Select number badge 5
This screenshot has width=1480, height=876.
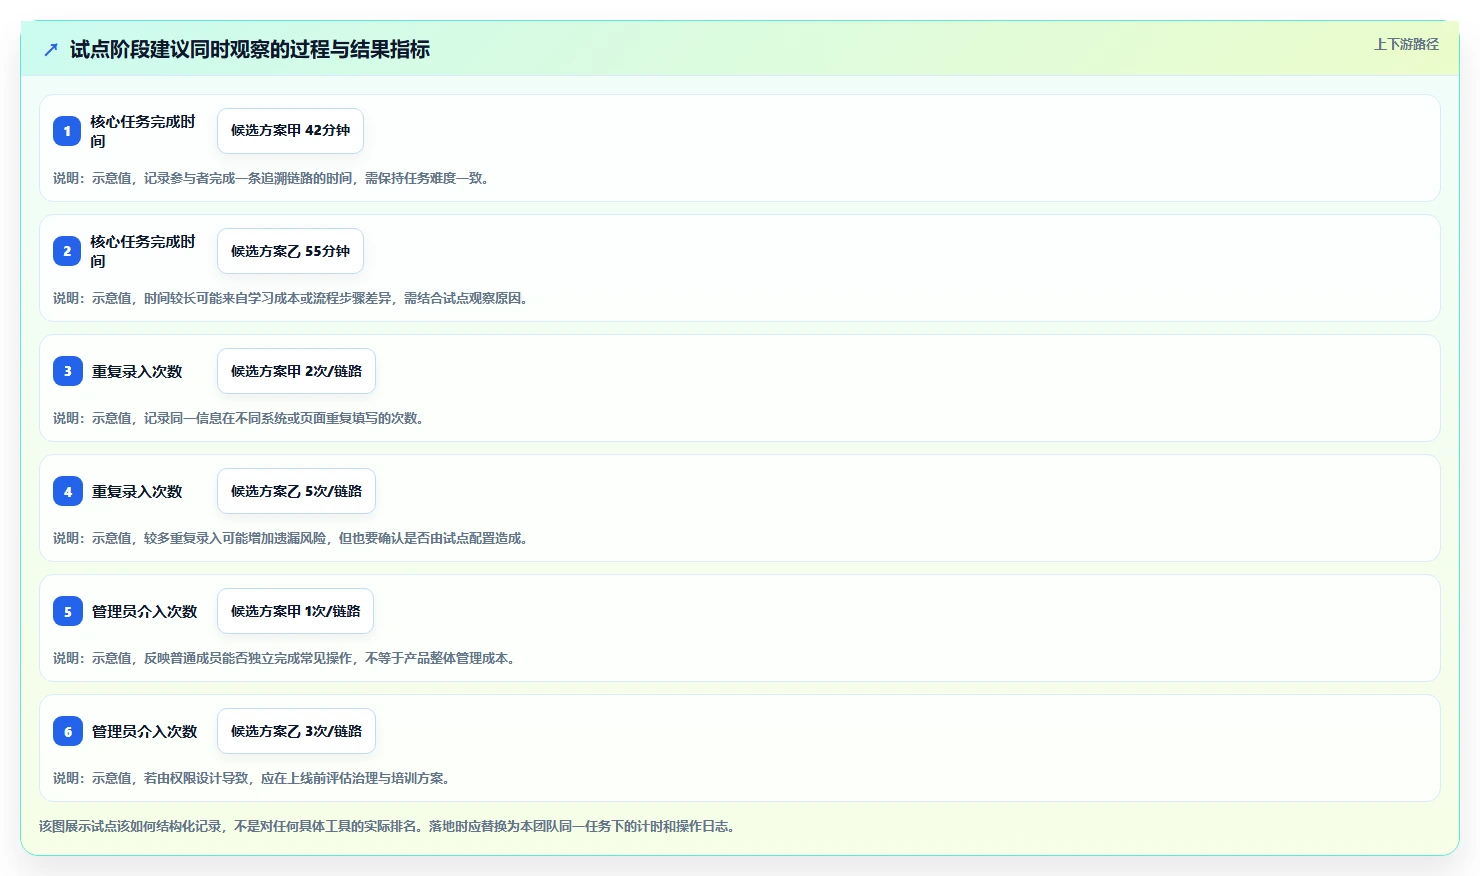pyautogui.click(x=67, y=611)
